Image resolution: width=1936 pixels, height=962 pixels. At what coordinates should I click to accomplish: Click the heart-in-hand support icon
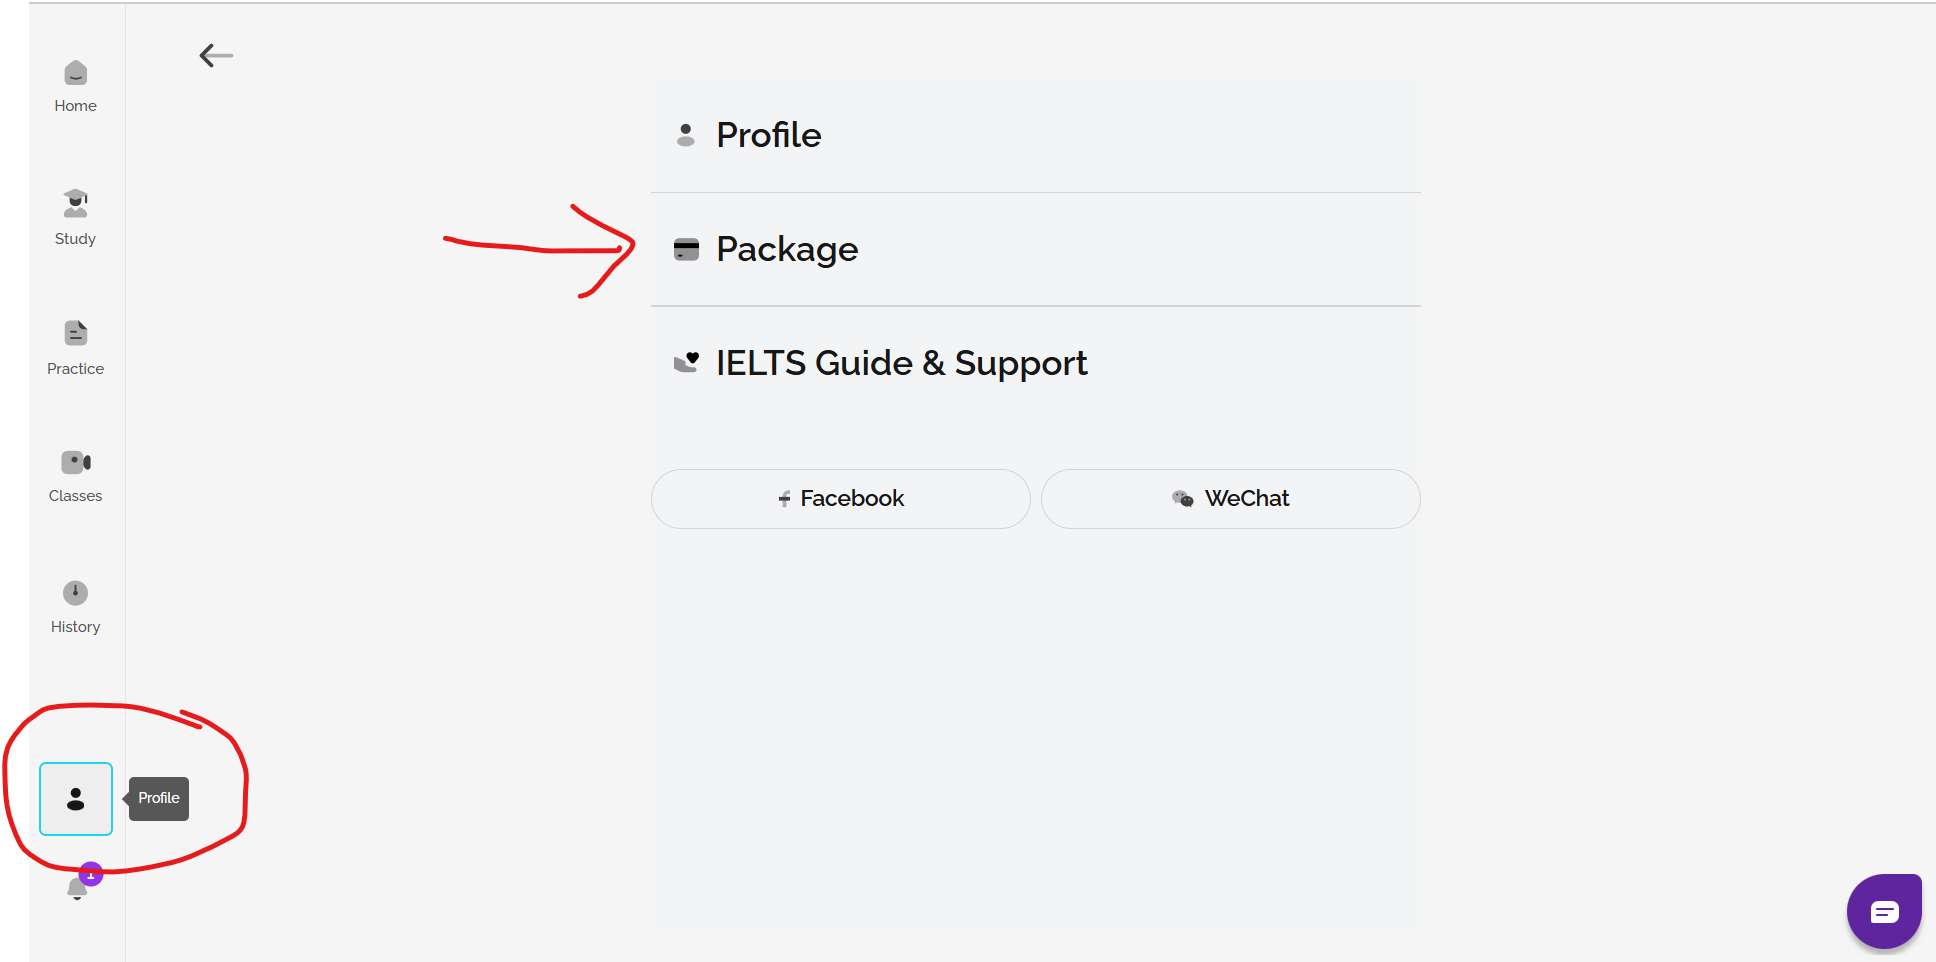coord(686,362)
